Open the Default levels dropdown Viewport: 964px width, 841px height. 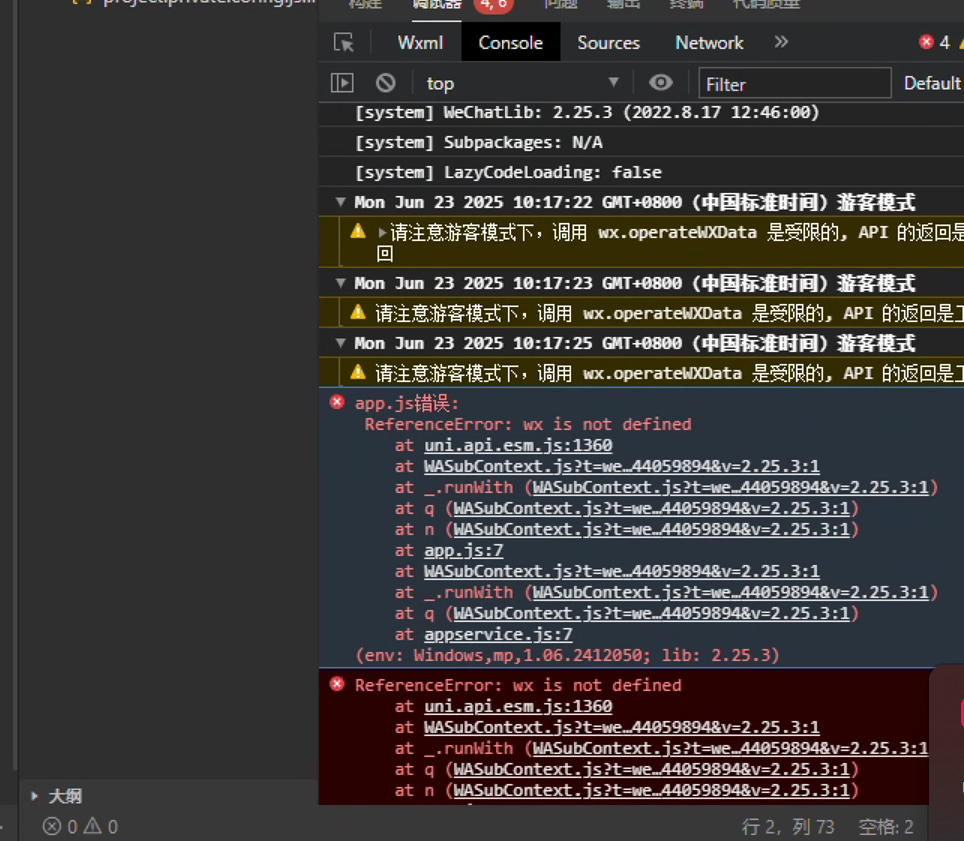coord(931,83)
